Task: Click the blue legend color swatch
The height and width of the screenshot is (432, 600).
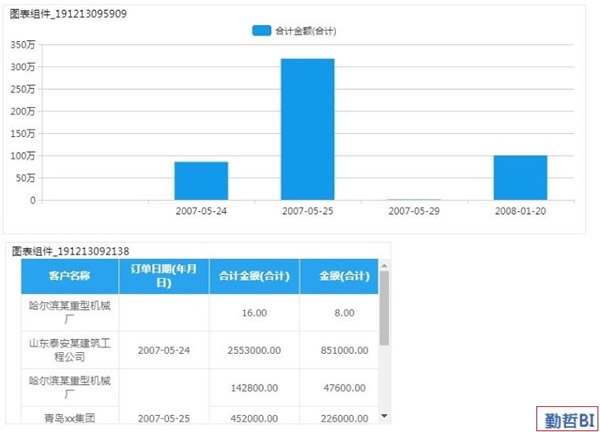Action: pyautogui.click(x=261, y=31)
